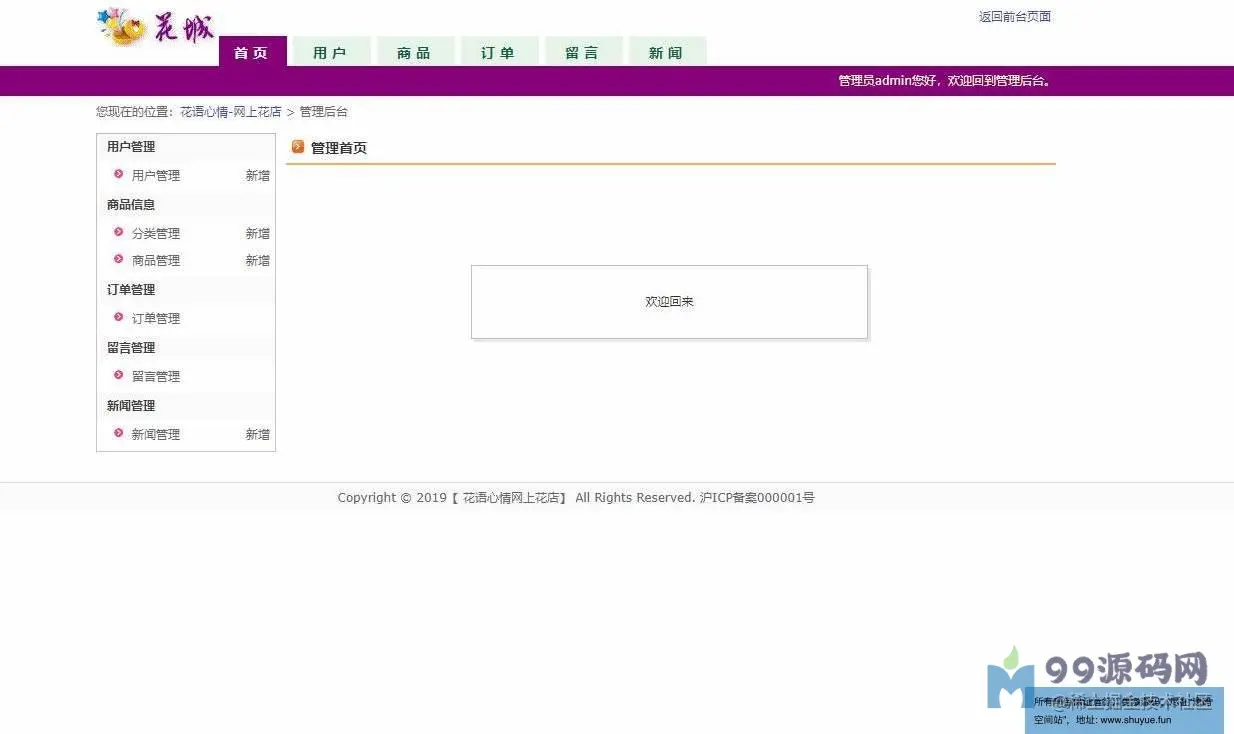Click 新增 next to 新闻管理
The width and height of the screenshot is (1234, 734).
click(258, 434)
